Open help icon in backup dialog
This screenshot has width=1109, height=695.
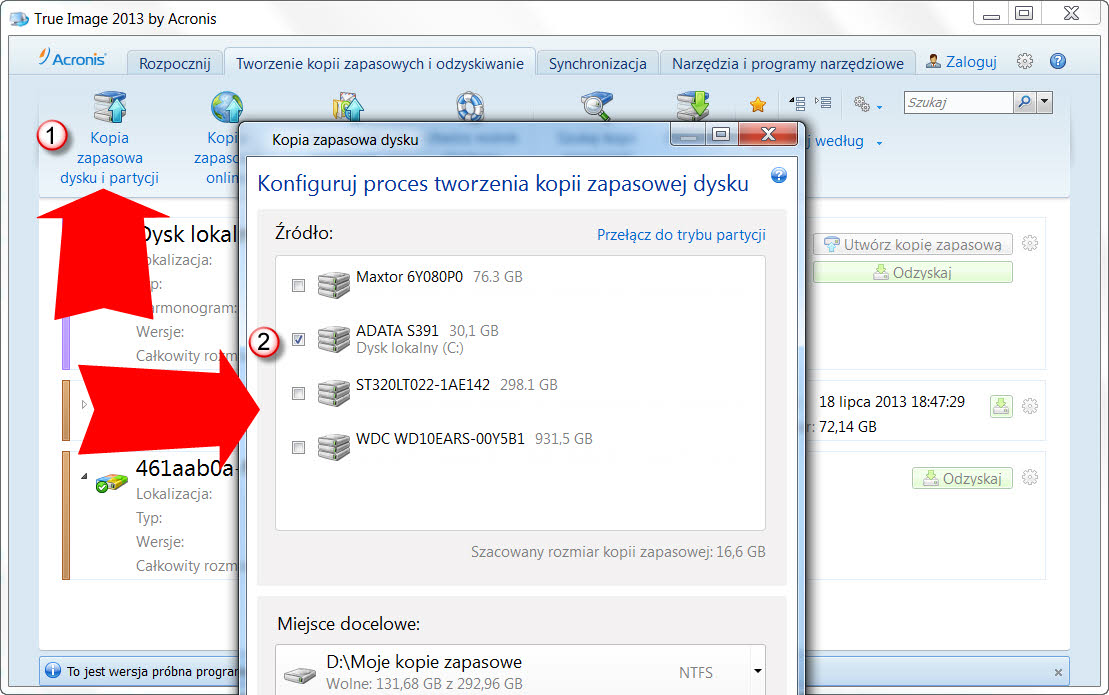[779, 175]
